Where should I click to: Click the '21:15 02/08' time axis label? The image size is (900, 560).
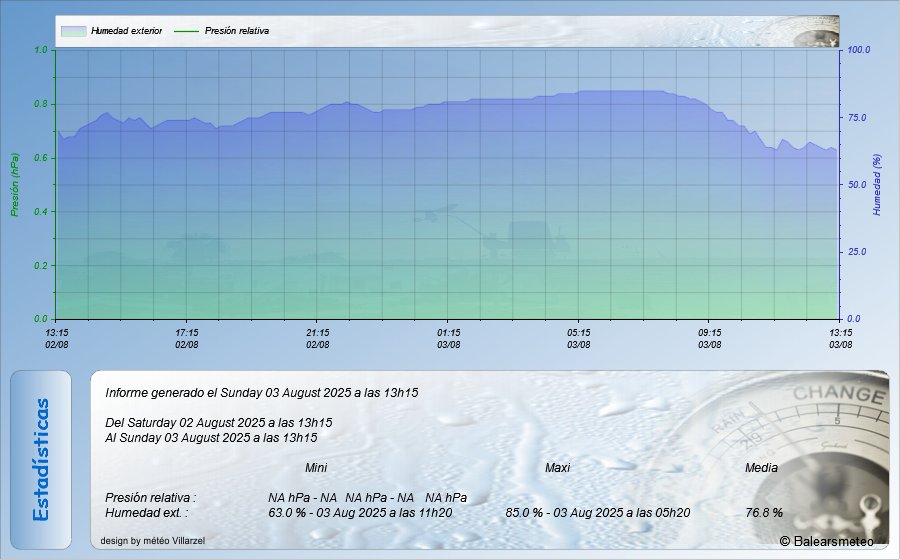[317, 339]
